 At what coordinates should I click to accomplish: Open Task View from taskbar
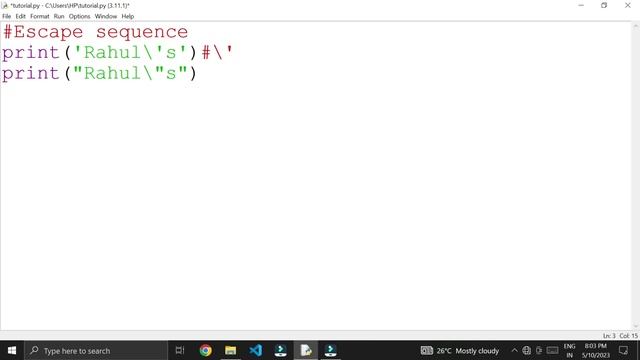(x=180, y=351)
